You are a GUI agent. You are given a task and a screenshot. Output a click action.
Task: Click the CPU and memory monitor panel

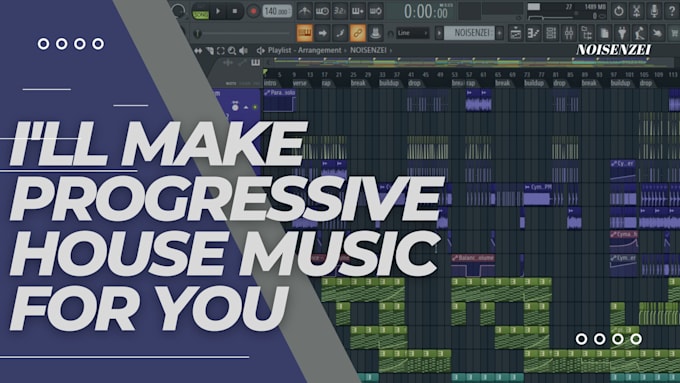point(567,11)
